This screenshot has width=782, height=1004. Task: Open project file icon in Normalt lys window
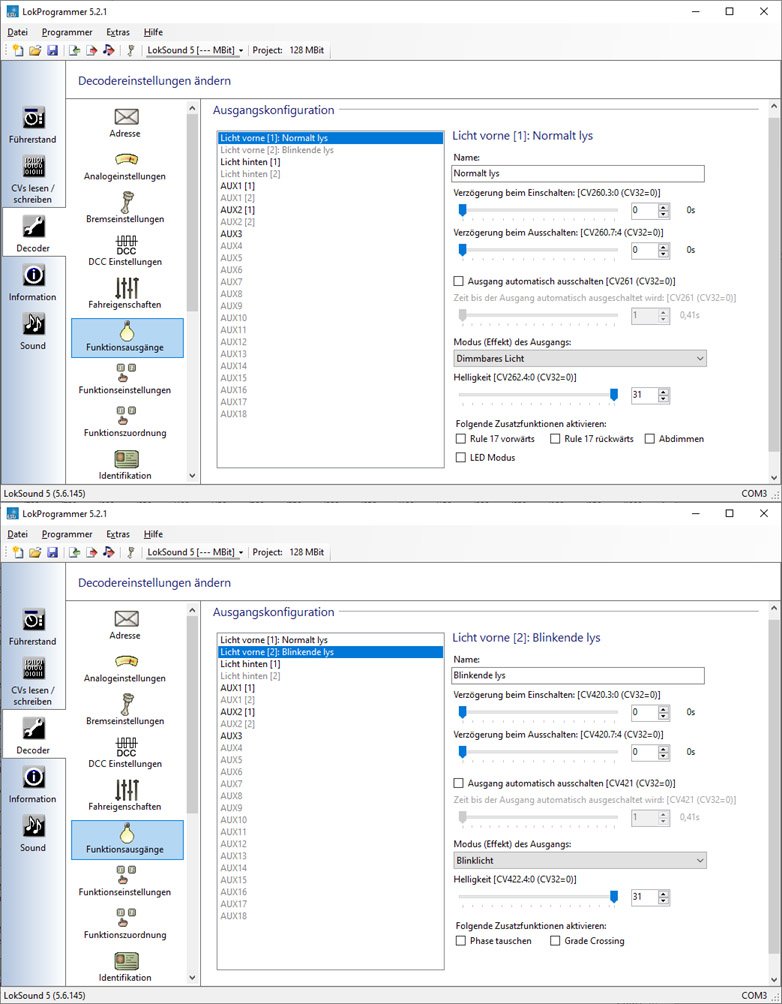[x=35, y=50]
